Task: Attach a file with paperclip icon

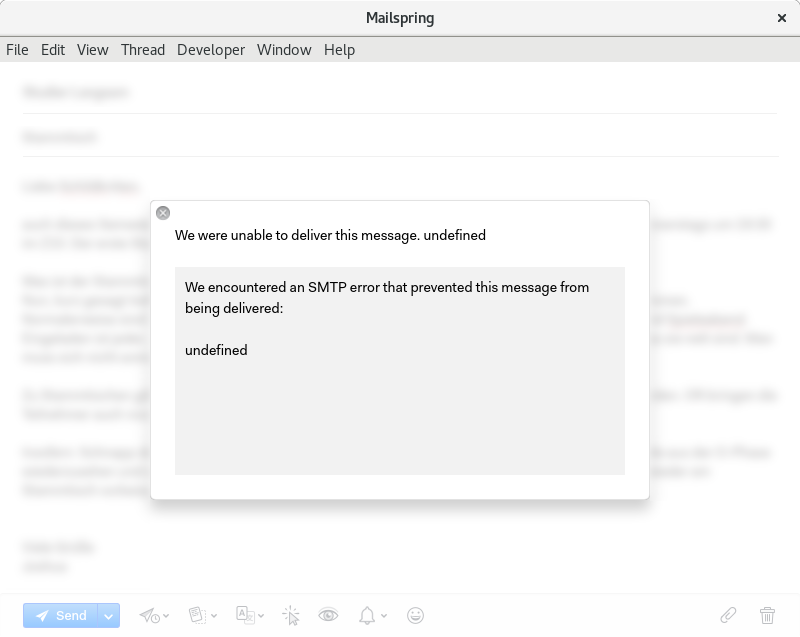Action: point(728,615)
